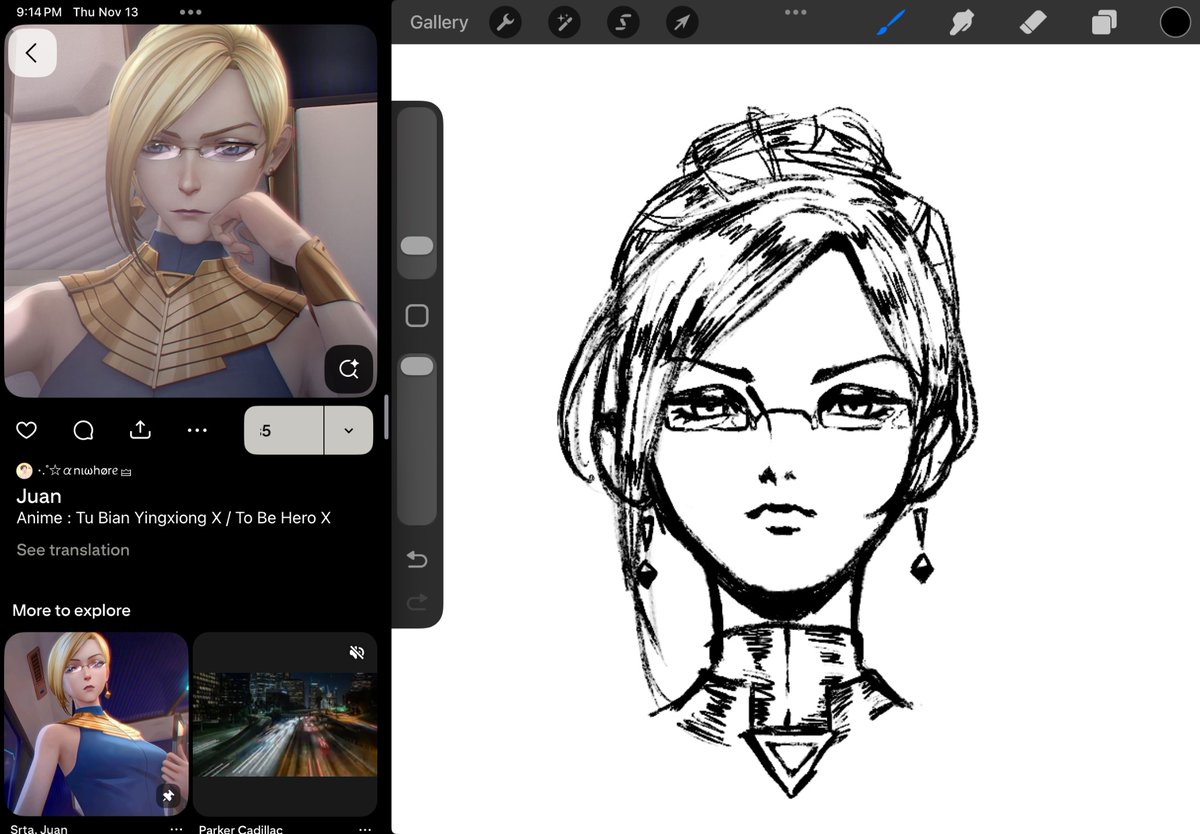Open multitasking dots above Pinterest app
The image size is (1200, 834).
click(190, 12)
